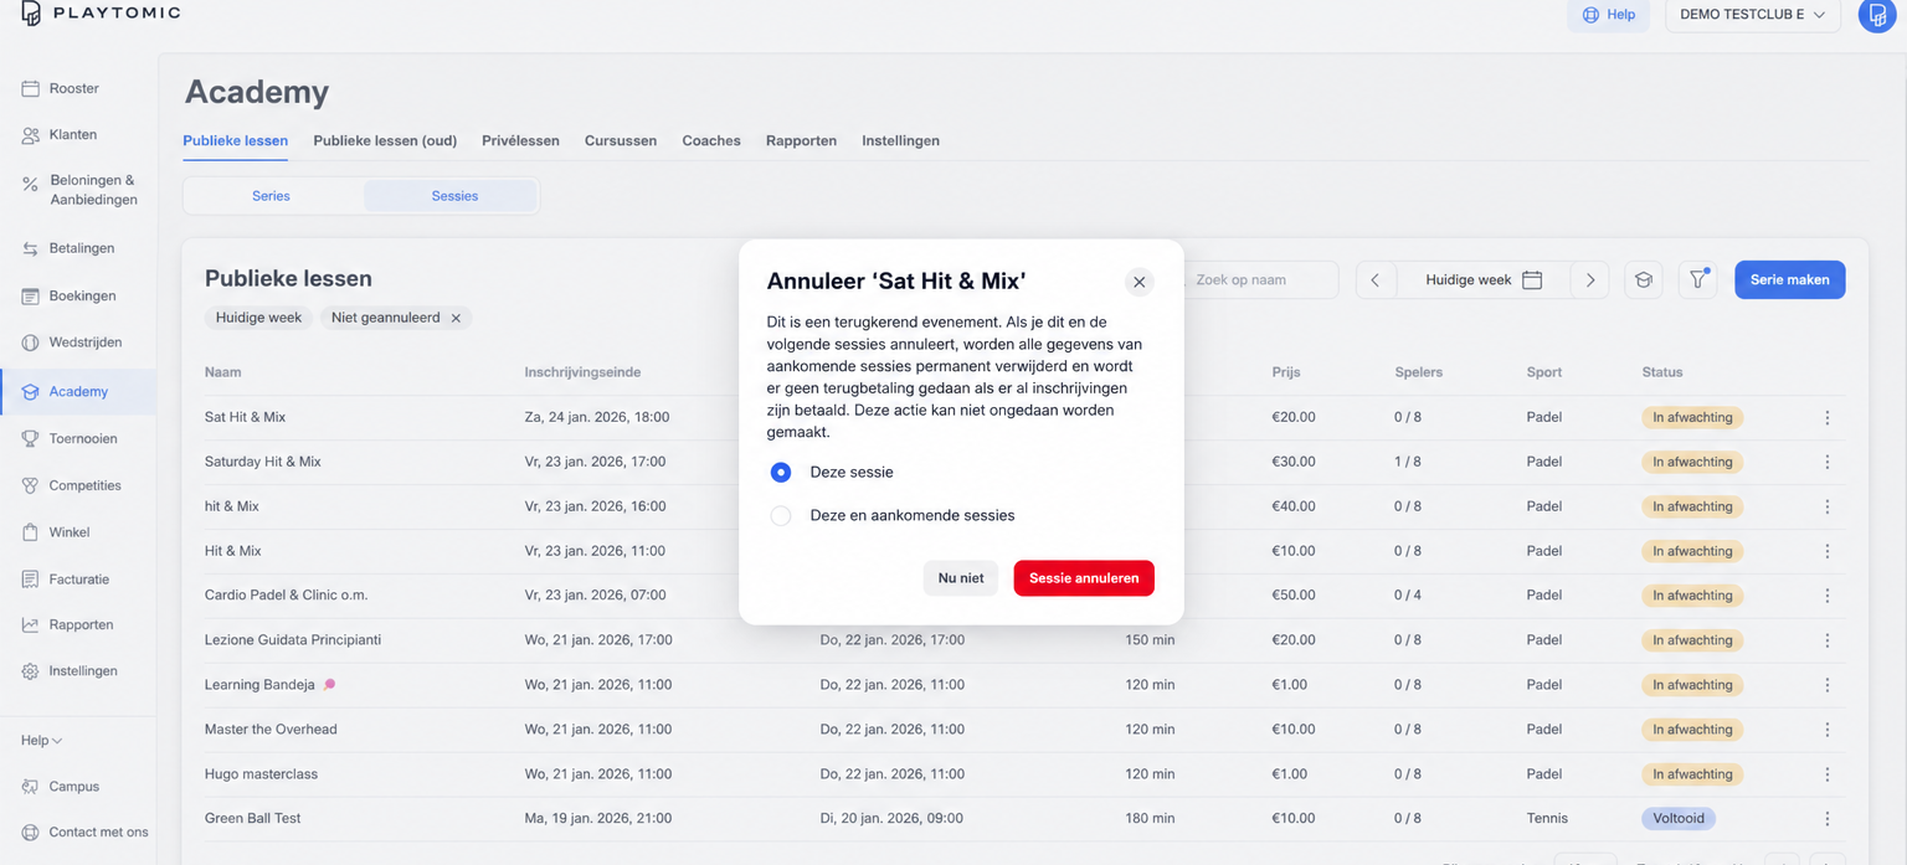This screenshot has width=1907, height=865.
Task: Click the red 'Sessie annuleren' button
Action: (1084, 578)
